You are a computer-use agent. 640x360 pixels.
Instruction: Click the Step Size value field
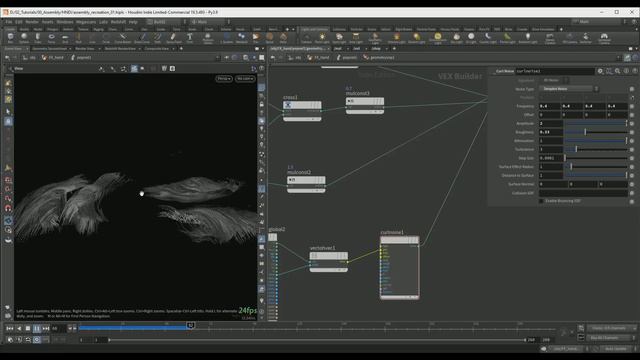(551, 158)
